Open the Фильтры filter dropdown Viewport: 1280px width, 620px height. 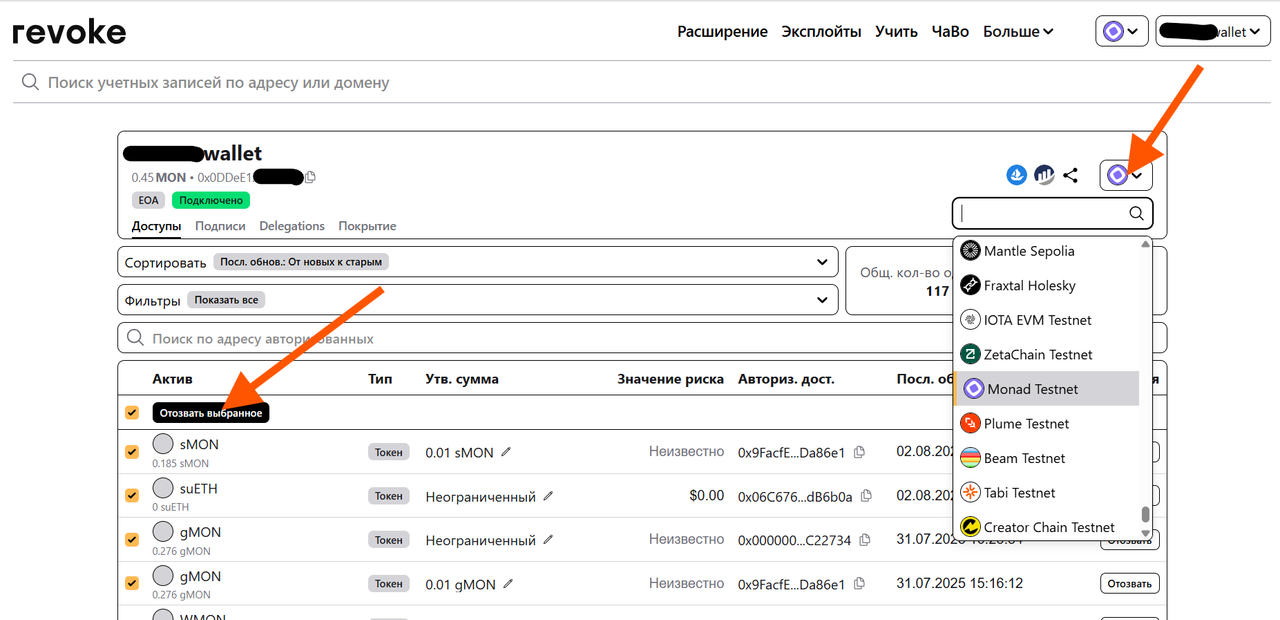click(477, 300)
